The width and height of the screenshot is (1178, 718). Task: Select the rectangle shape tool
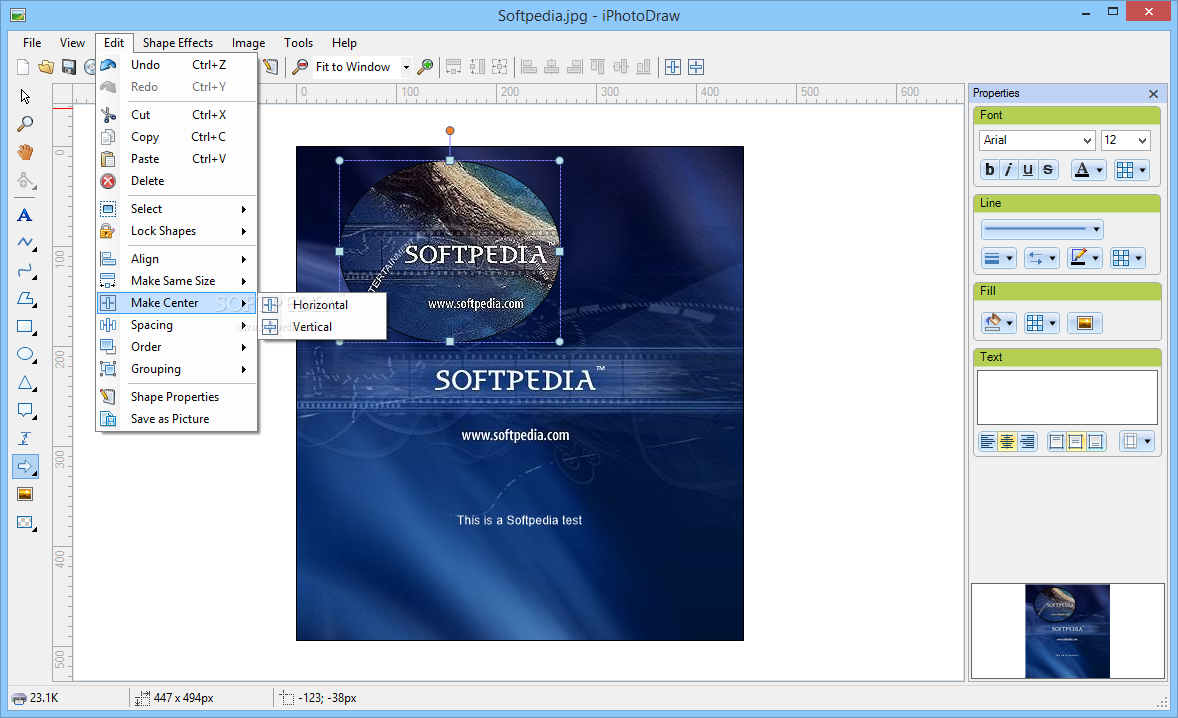click(x=25, y=327)
